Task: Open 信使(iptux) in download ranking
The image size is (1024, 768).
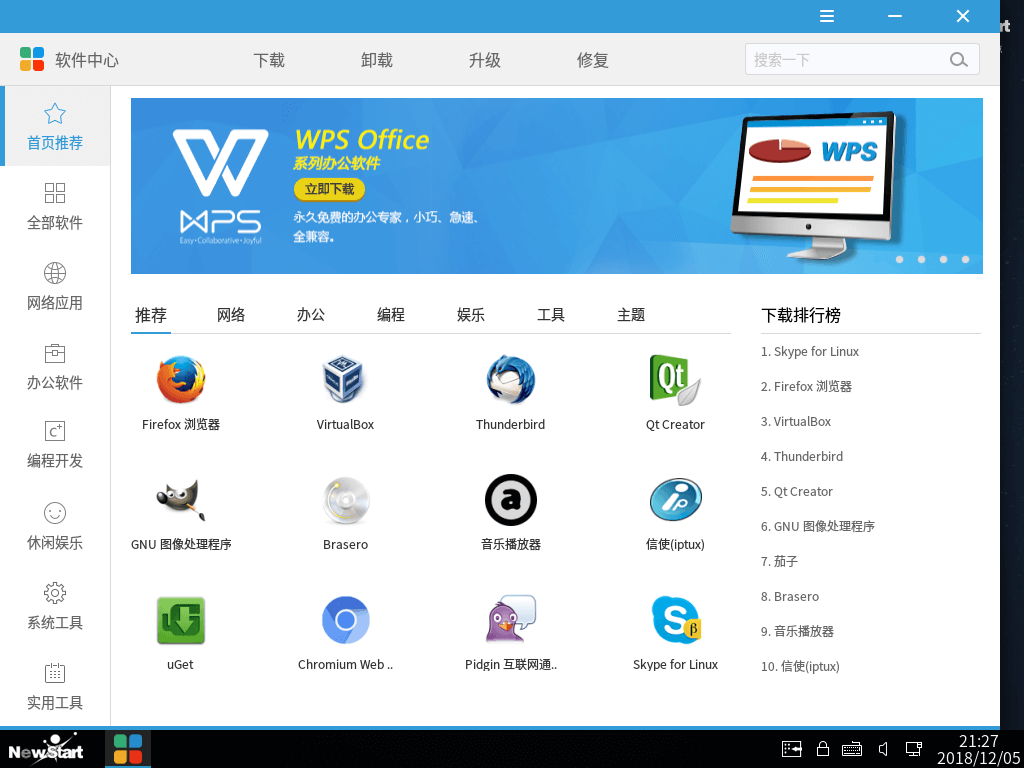Action: (x=800, y=667)
